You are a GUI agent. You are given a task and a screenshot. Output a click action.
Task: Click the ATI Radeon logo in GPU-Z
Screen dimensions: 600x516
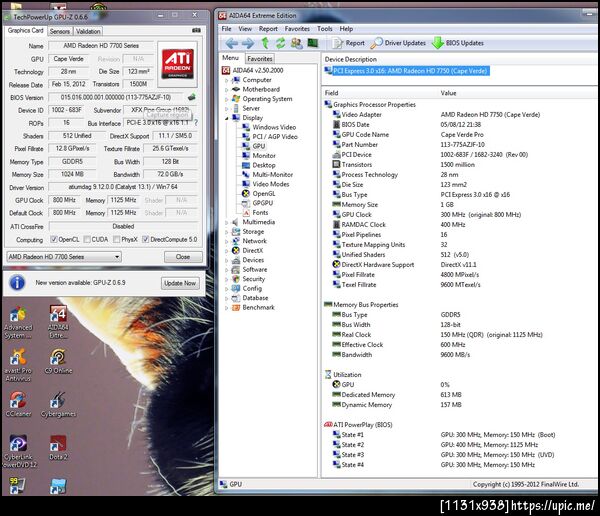(x=178, y=64)
